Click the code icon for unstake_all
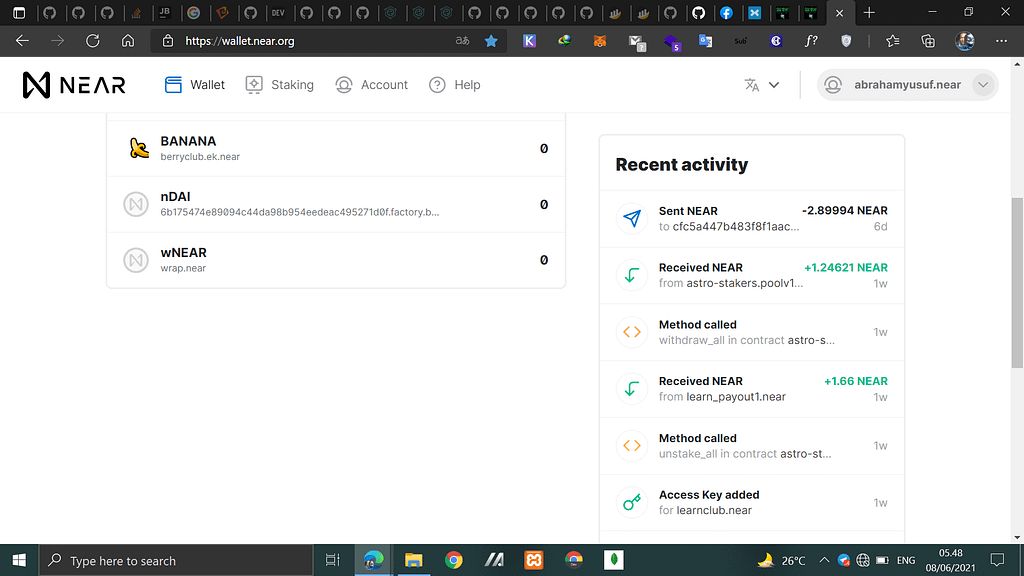Screen dimensions: 1024x576 coord(632,445)
